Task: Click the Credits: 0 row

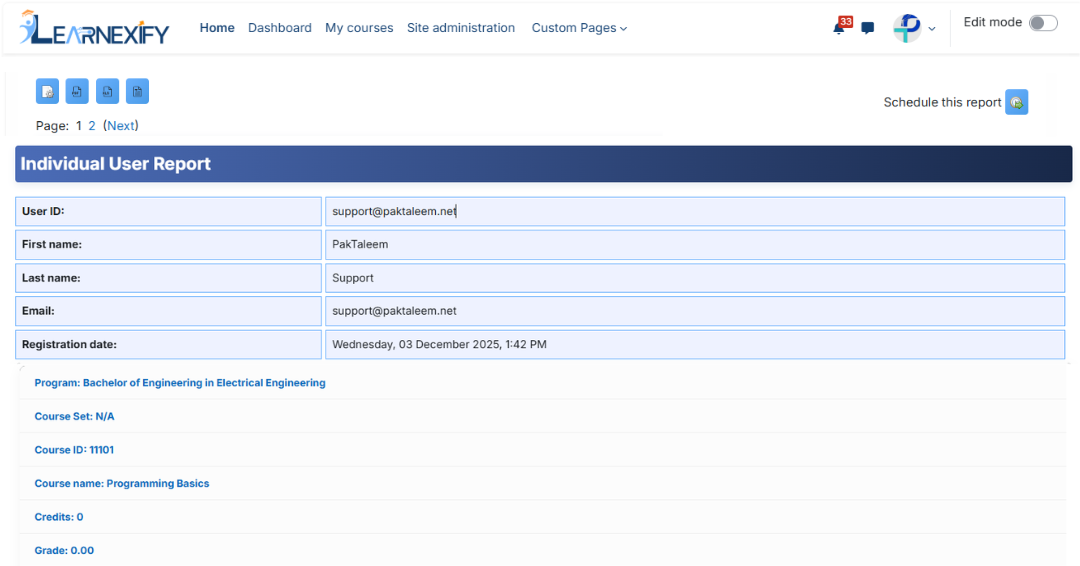Action: [x=543, y=517]
